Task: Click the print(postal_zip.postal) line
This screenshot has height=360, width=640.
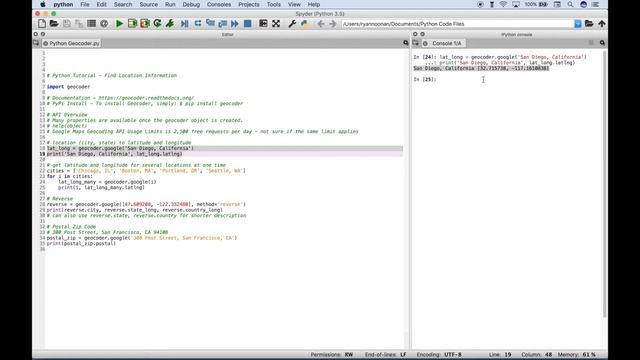Action: 81,243
